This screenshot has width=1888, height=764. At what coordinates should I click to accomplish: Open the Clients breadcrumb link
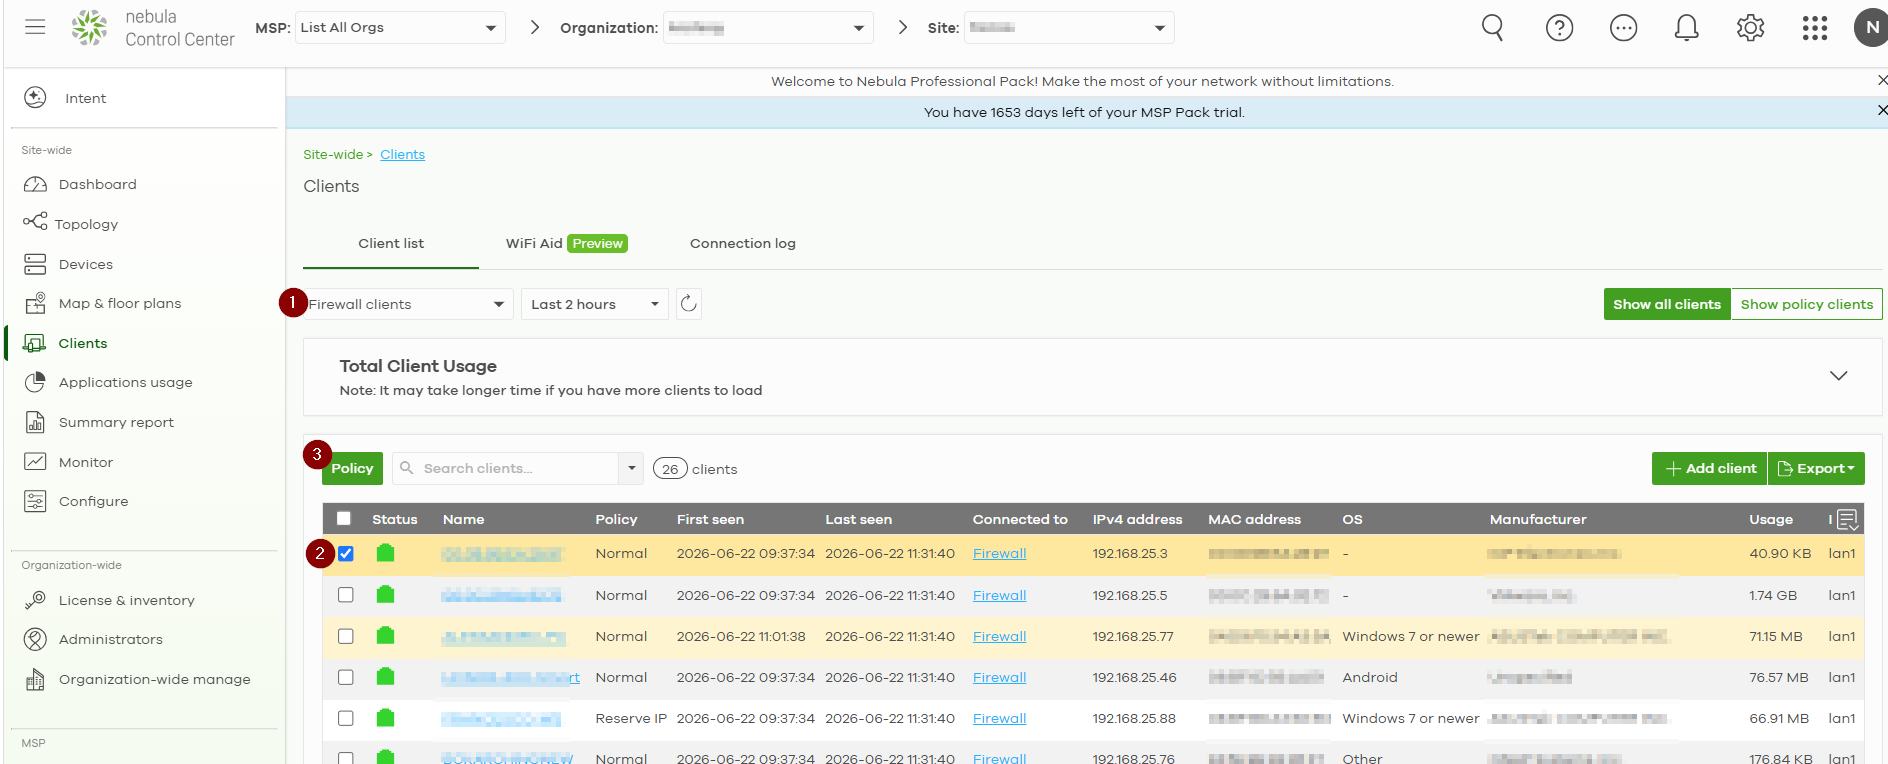(x=402, y=155)
